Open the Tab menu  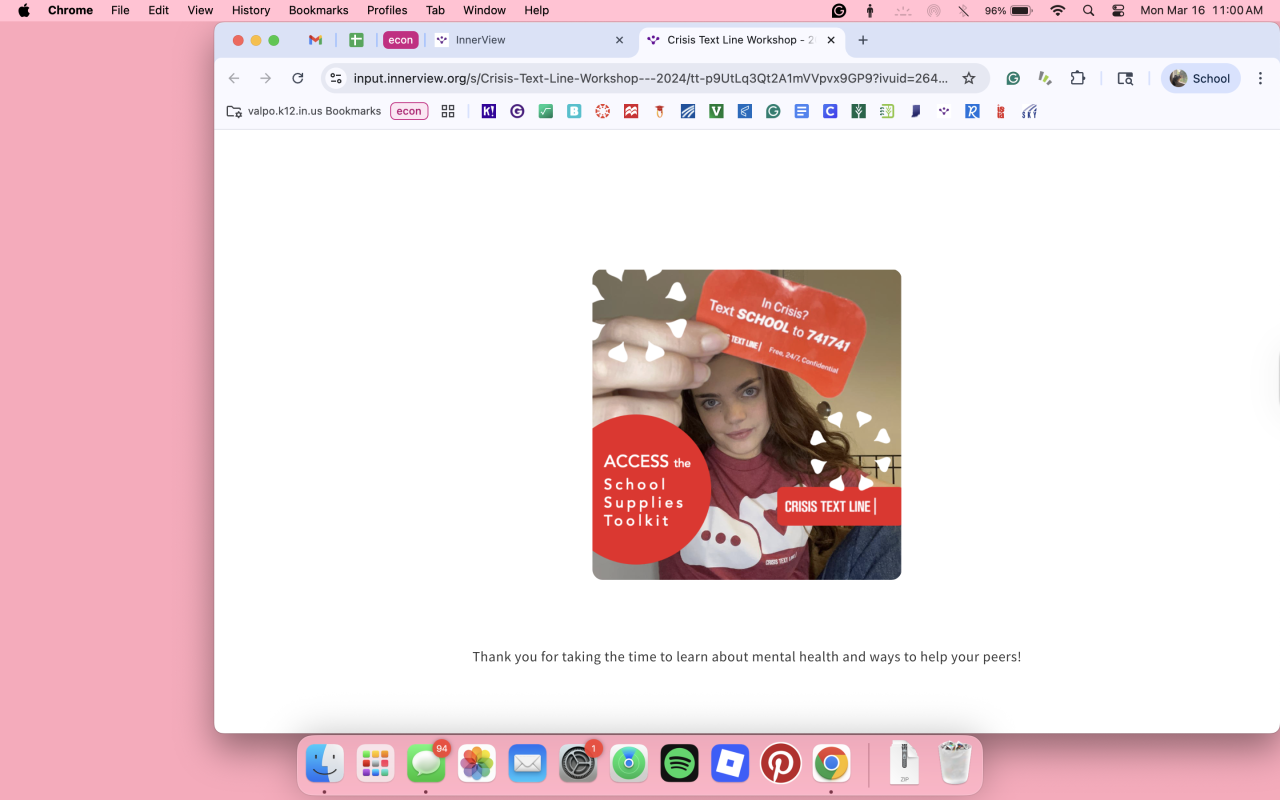click(435, 10)
